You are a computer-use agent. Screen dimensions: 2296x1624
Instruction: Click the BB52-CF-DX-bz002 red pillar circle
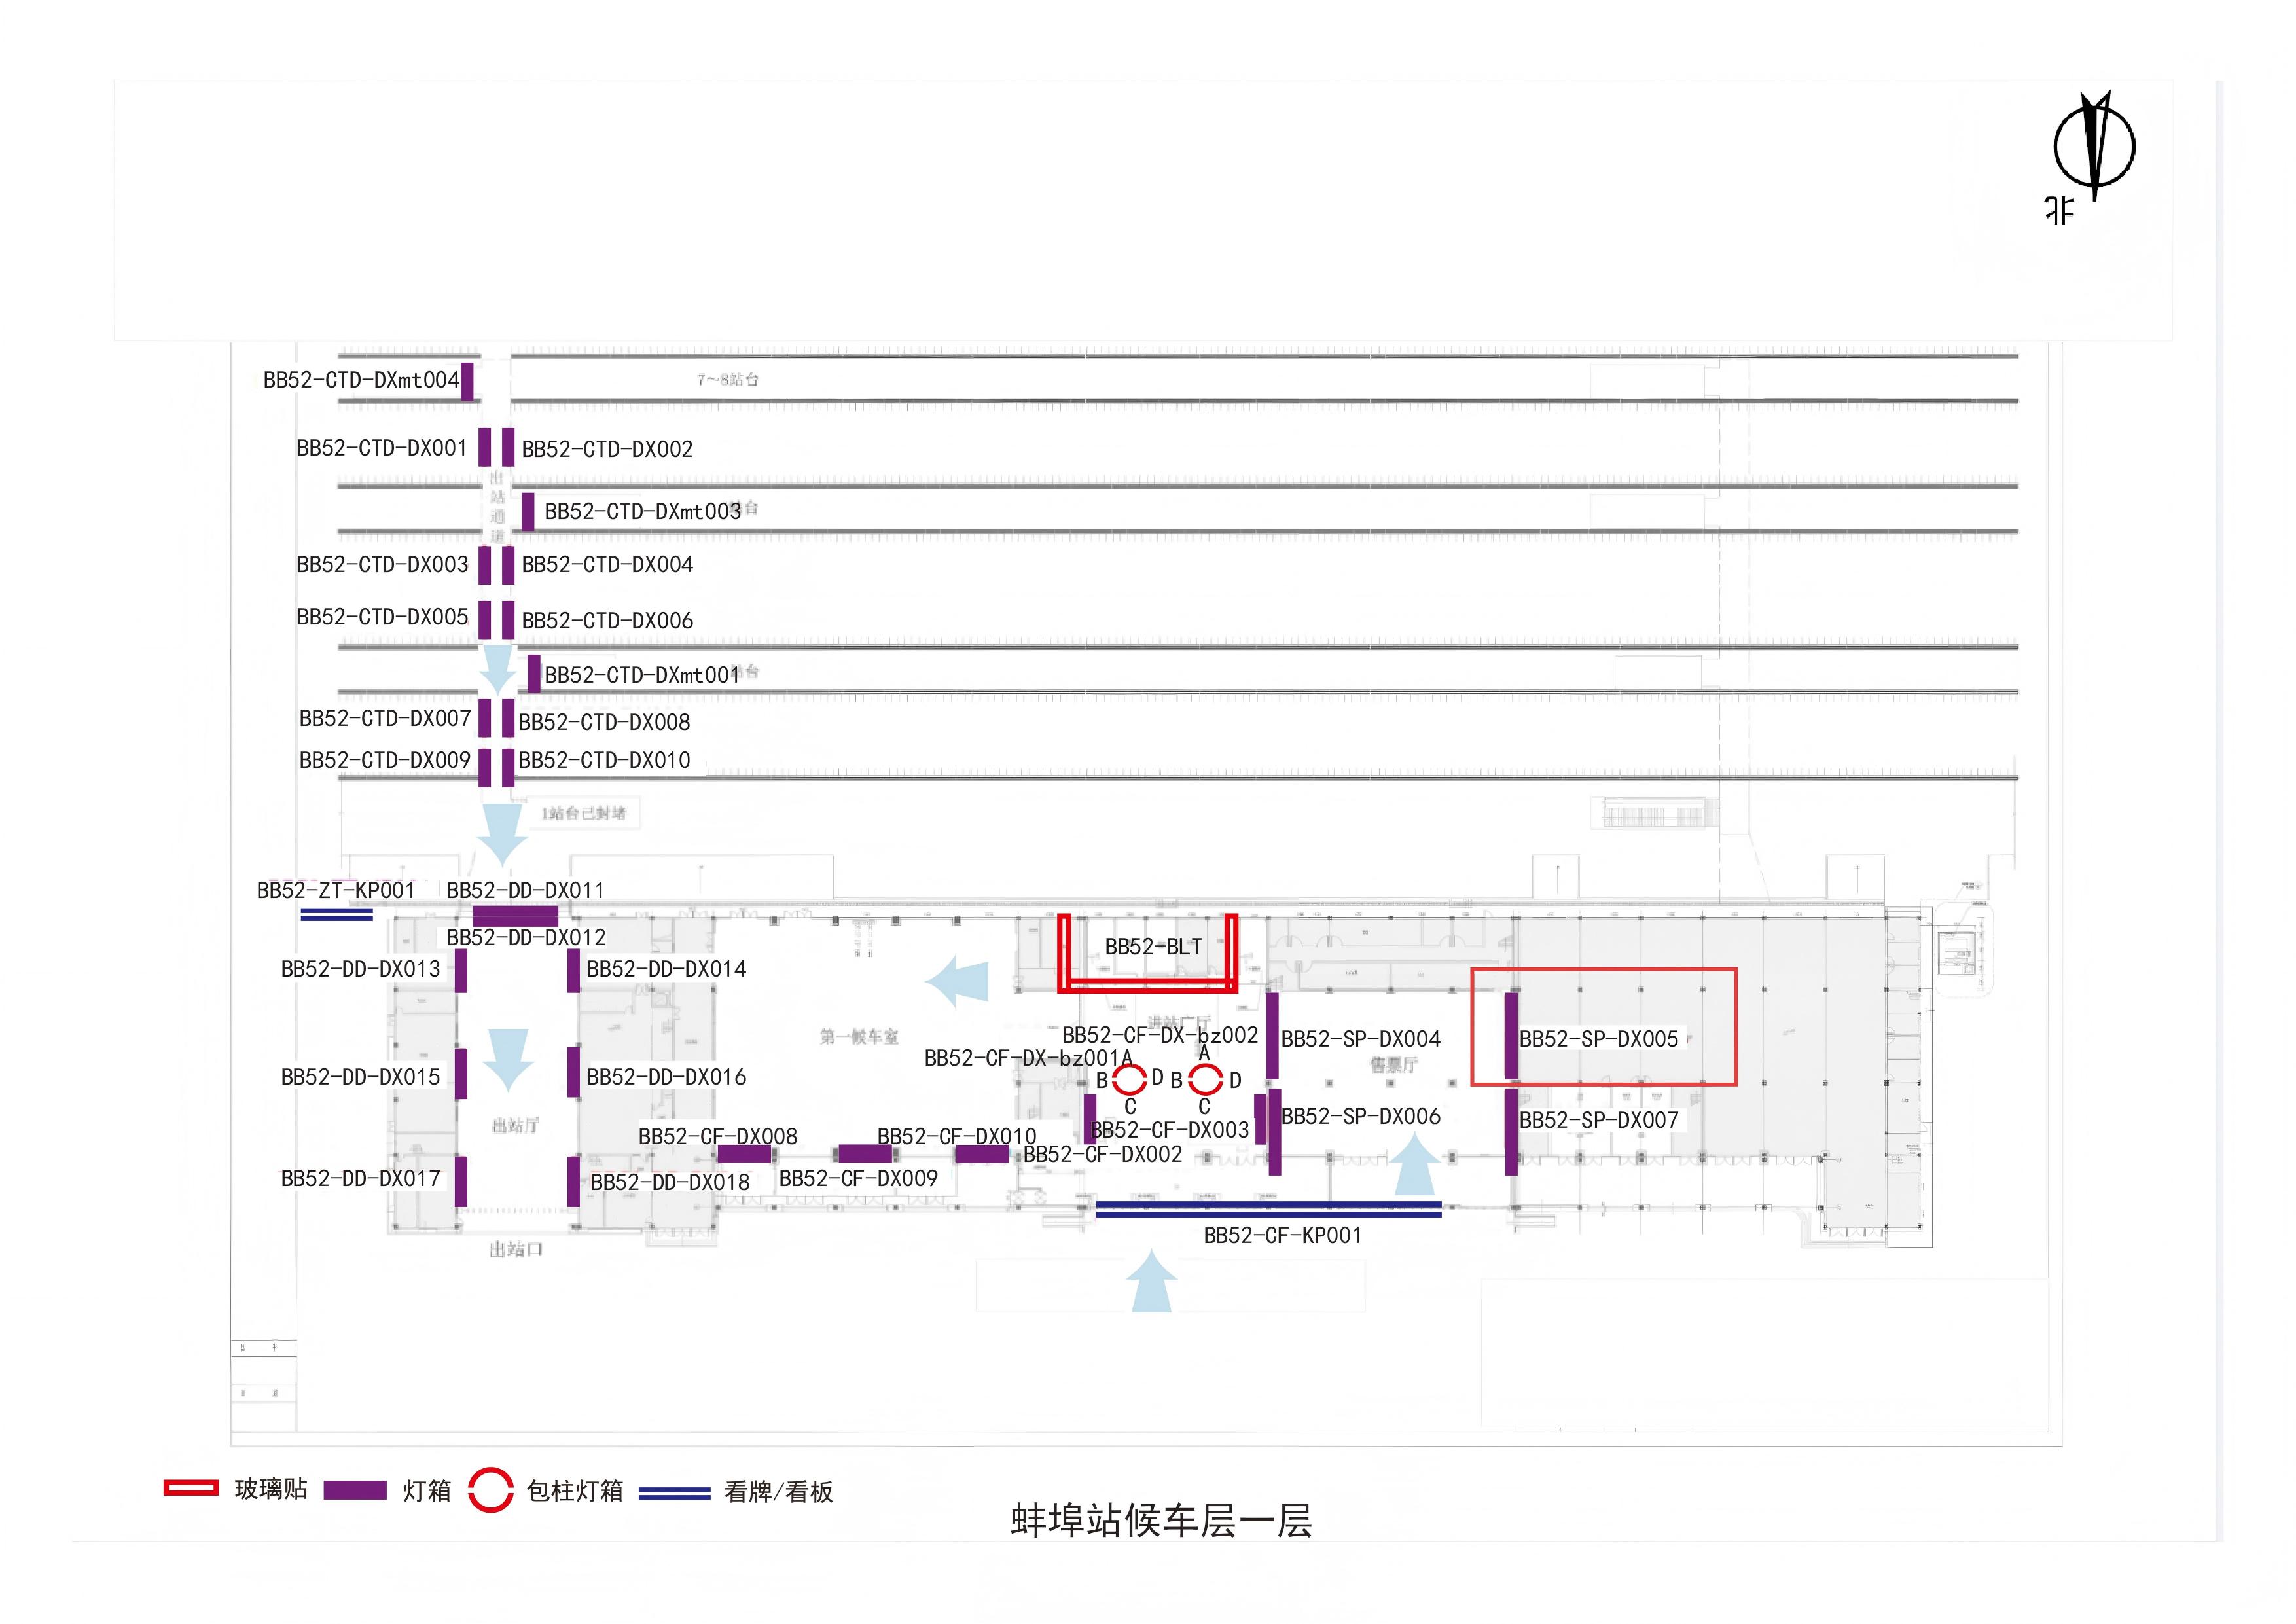[x=1205, y=1079]
